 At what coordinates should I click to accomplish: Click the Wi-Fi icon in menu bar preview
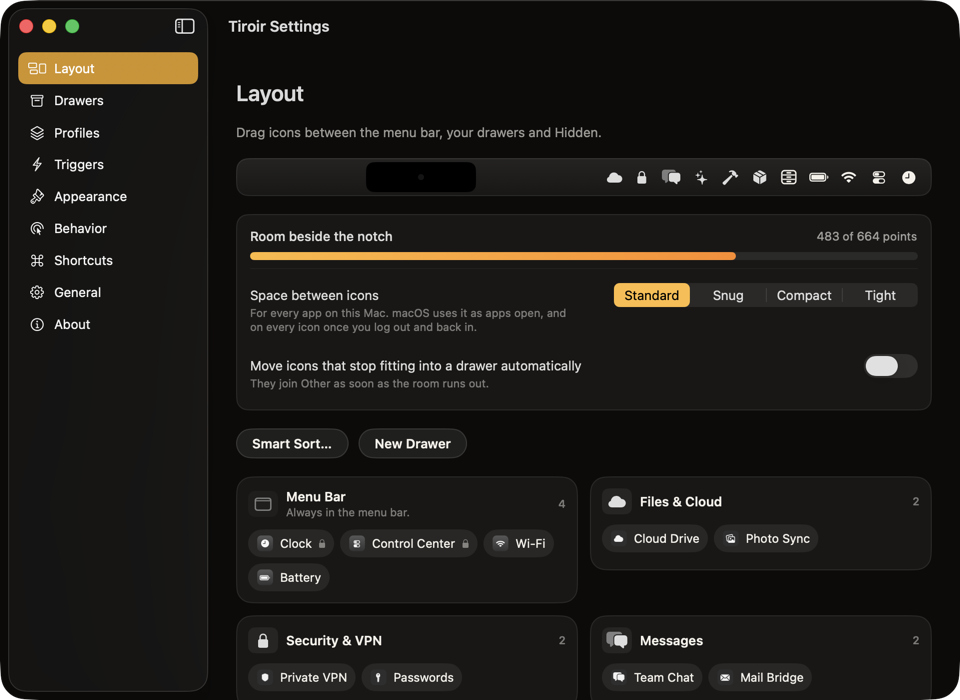click(x=848, y=178)
